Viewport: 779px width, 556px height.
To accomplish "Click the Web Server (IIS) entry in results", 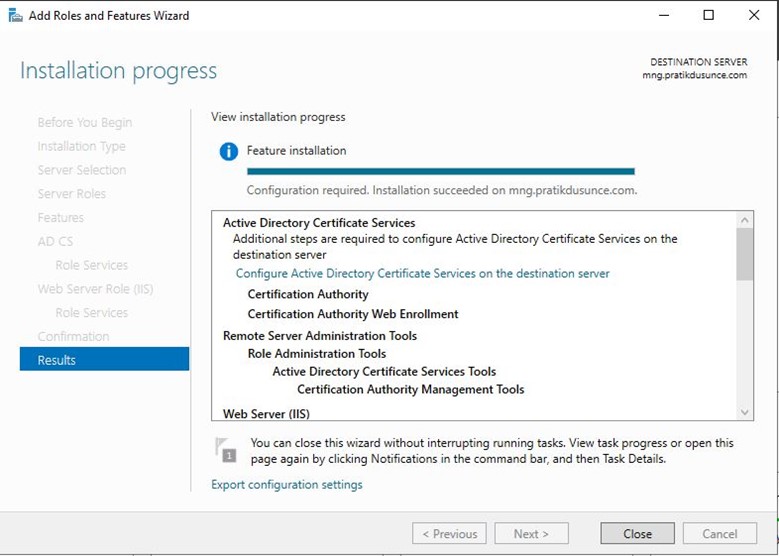I will pyautogui.click(x=266, y=413).
